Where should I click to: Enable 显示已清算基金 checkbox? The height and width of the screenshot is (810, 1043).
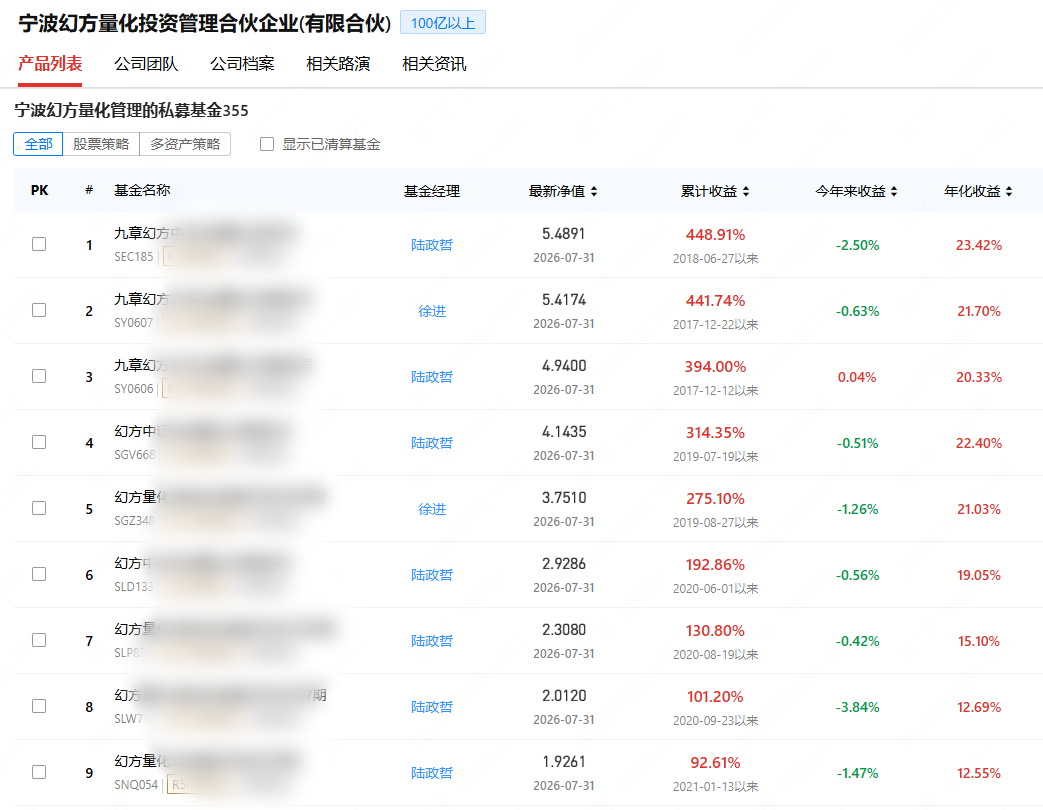(x=267, y=144)
